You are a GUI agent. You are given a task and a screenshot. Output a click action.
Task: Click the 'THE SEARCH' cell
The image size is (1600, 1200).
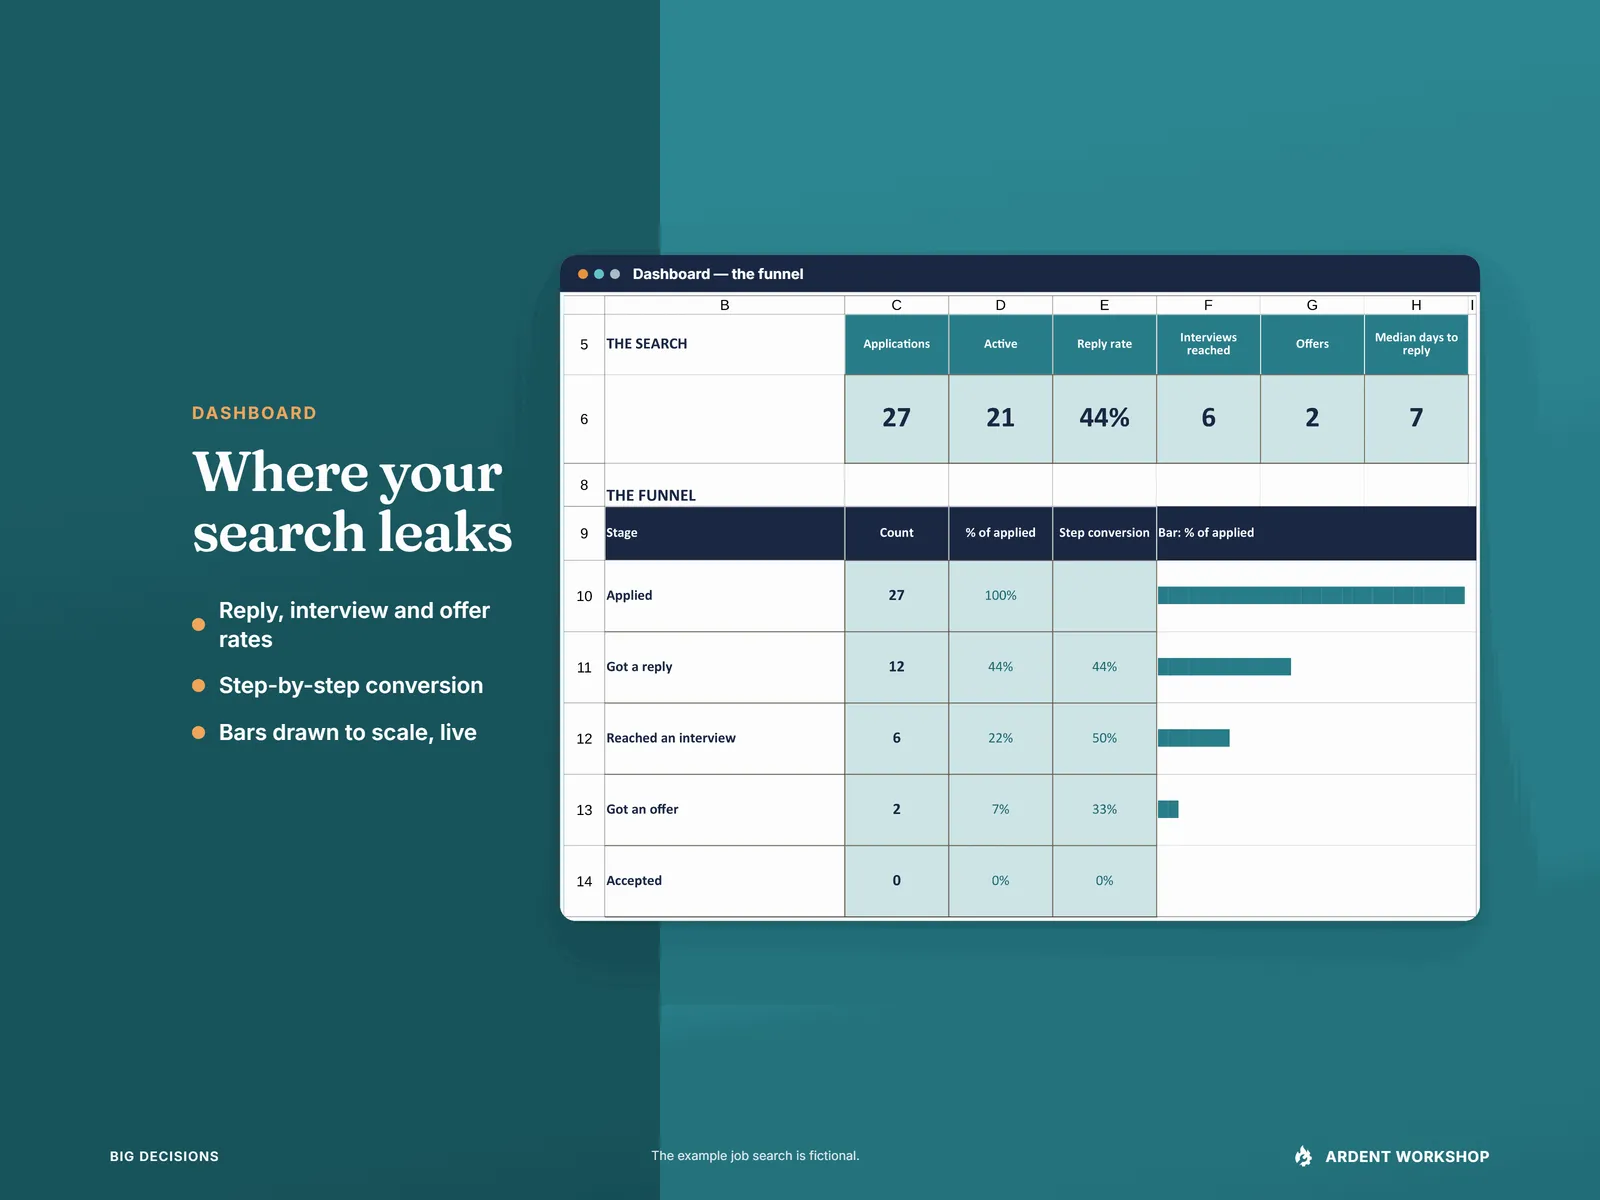(725, 344)
